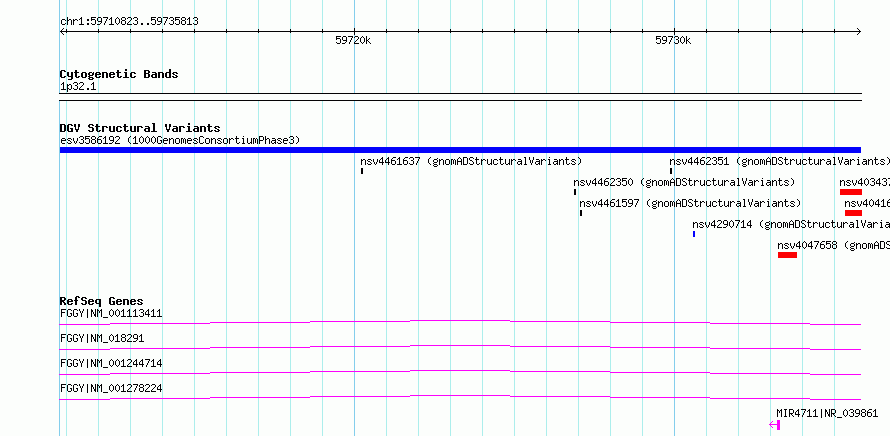890x436 pixels.
Task: Click the chr1:59710823..59735813 coordinates text
Action: [129, 22]
